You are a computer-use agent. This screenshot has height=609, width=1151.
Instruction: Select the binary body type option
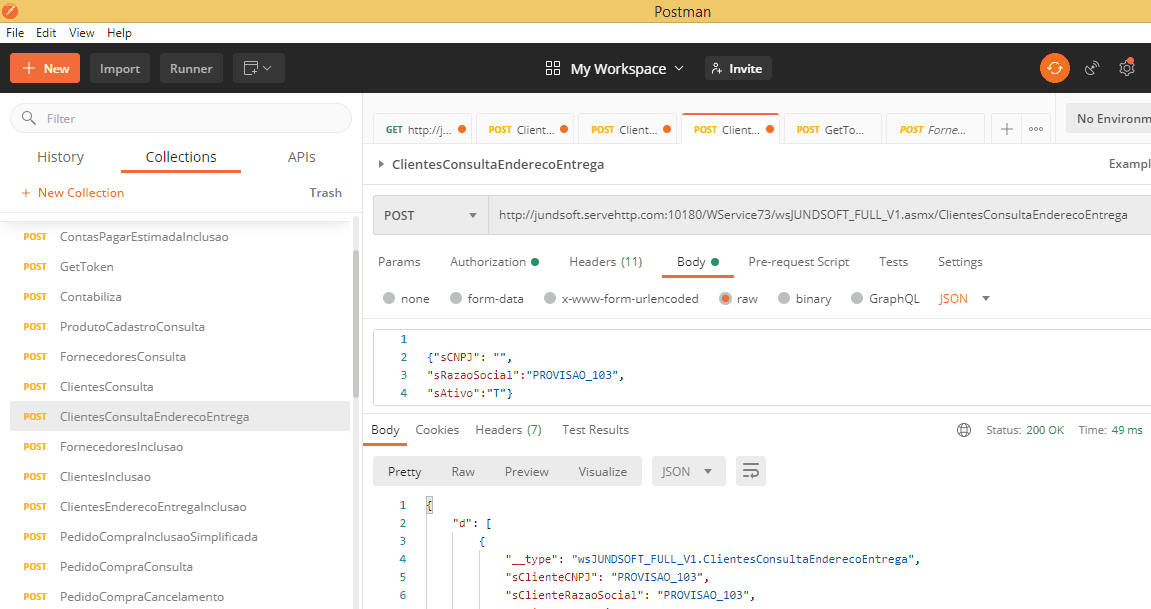tap(784, 298)
